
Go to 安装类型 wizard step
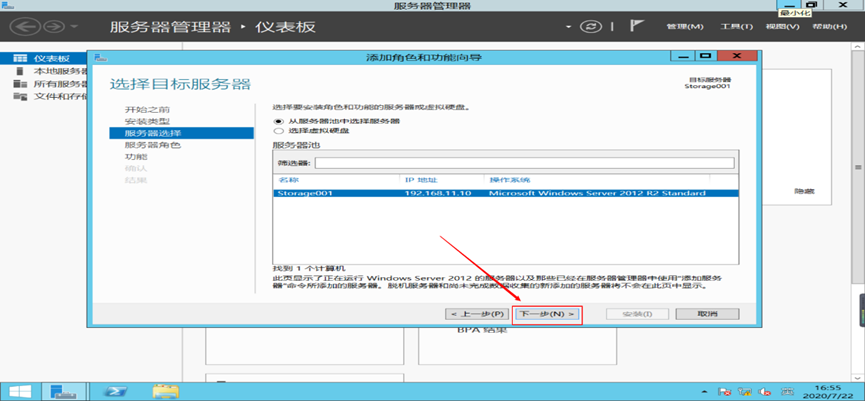point(147,121)
